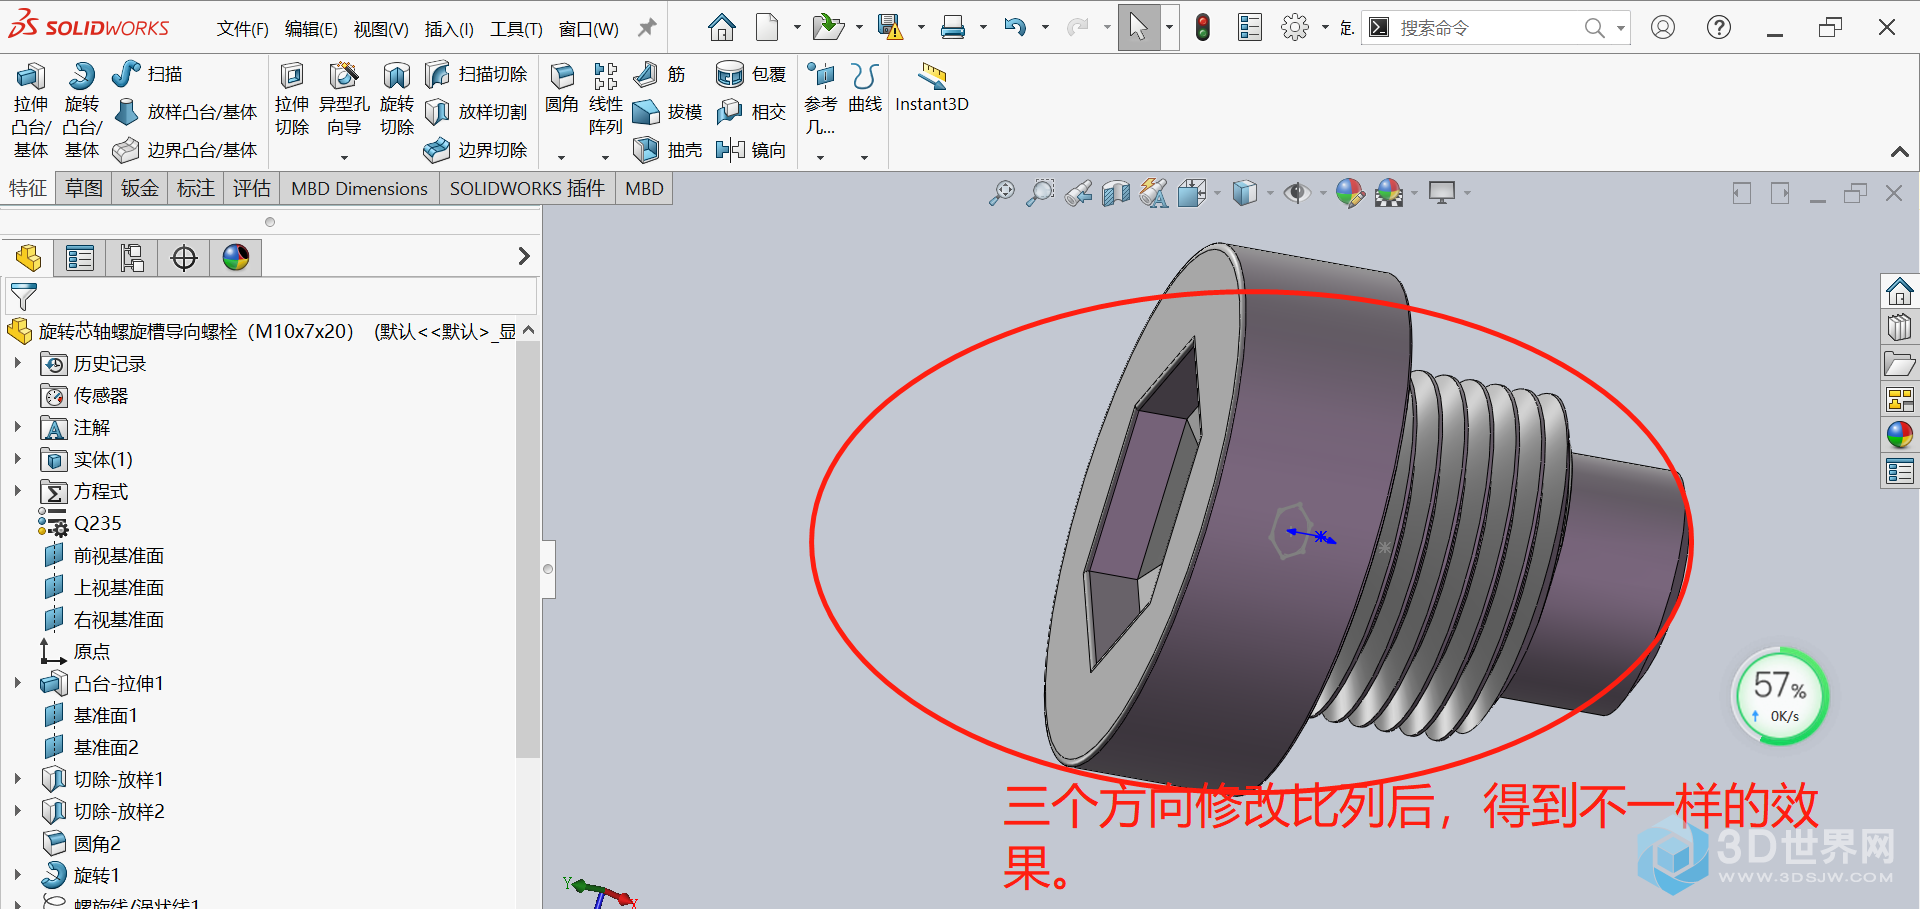Viewport: 1920px width, 909px height.
Task: Select the Revolved Cut (旋转切除) tool
Action: (397, 100)
